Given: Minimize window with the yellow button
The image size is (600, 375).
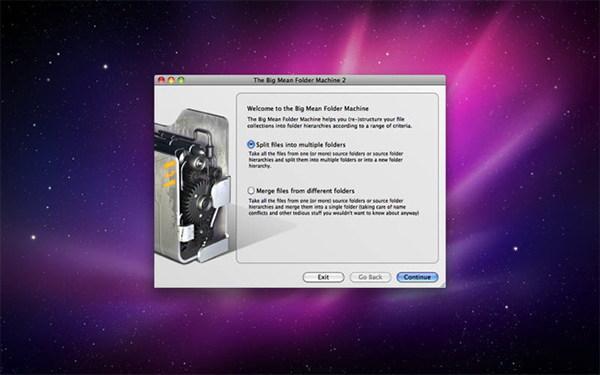Looking at the screenshot, I should point(171,80).
